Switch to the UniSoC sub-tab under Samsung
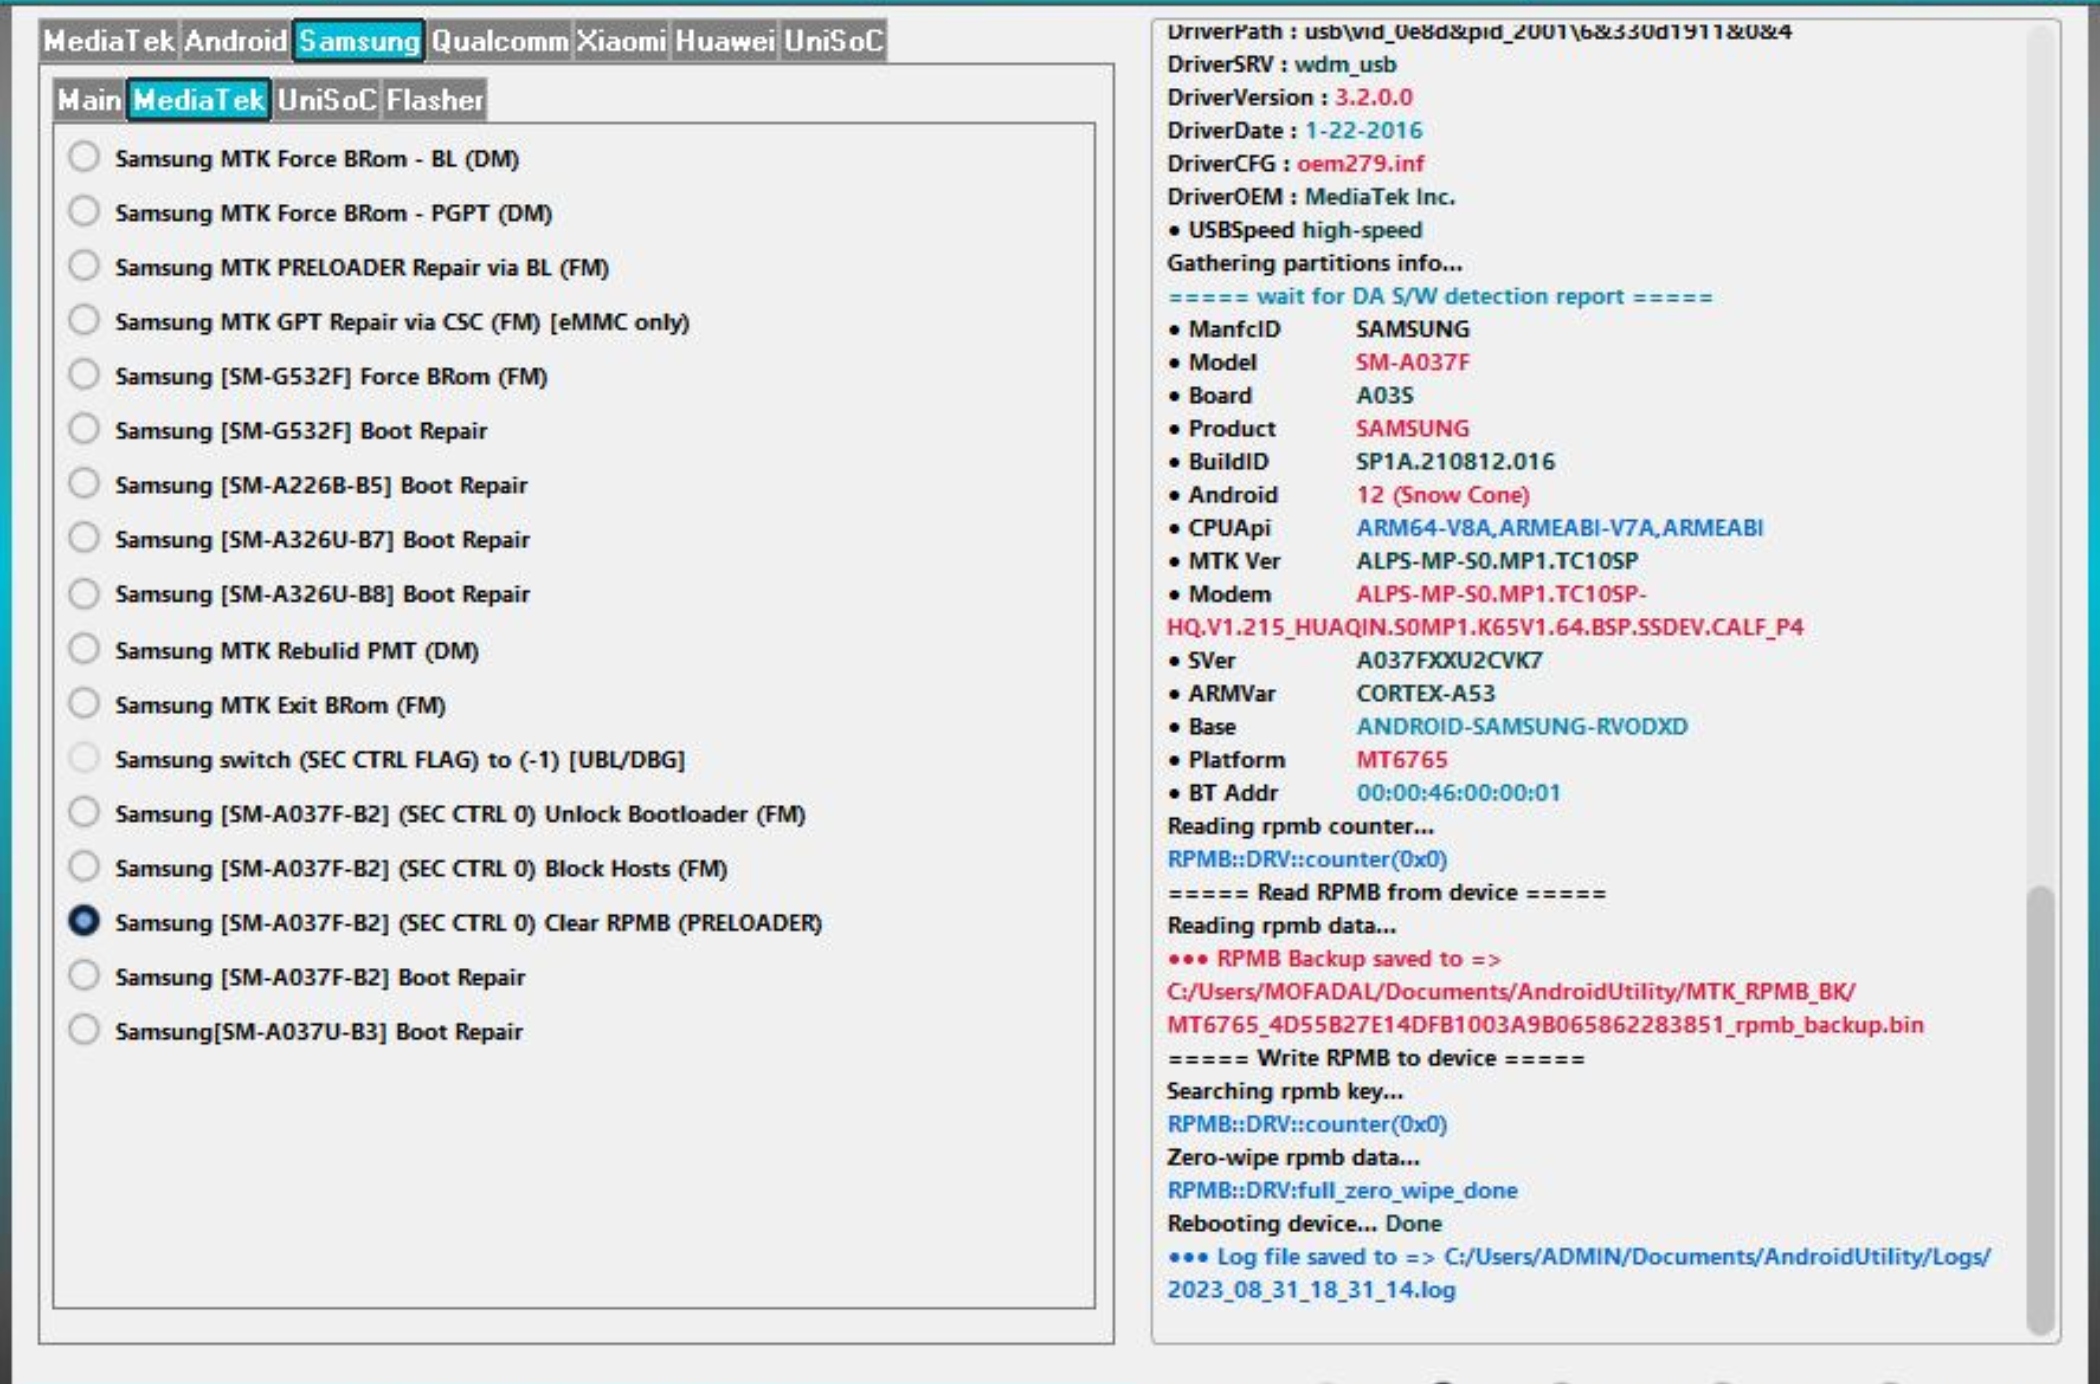The height and width of the screenshot is (1384, 2100). click(327, 100)
